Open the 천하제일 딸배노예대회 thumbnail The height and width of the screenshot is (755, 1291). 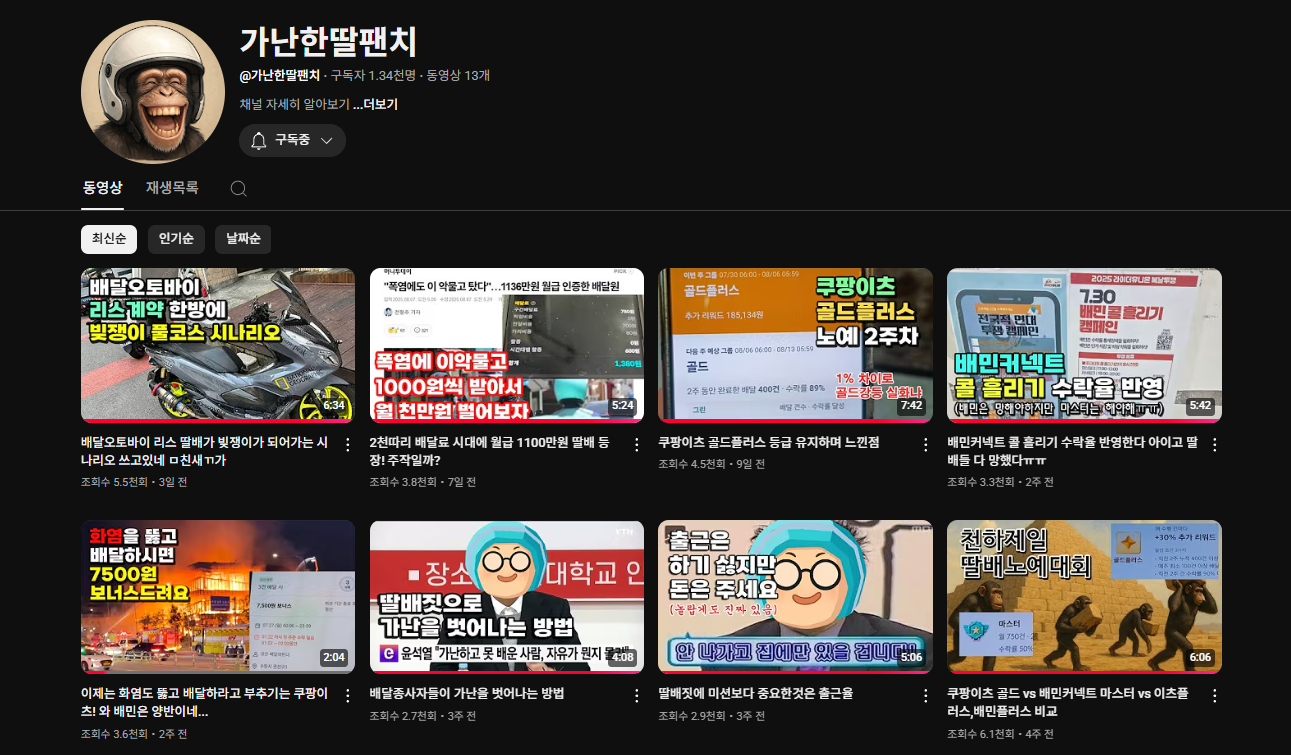pos(1084,596)
